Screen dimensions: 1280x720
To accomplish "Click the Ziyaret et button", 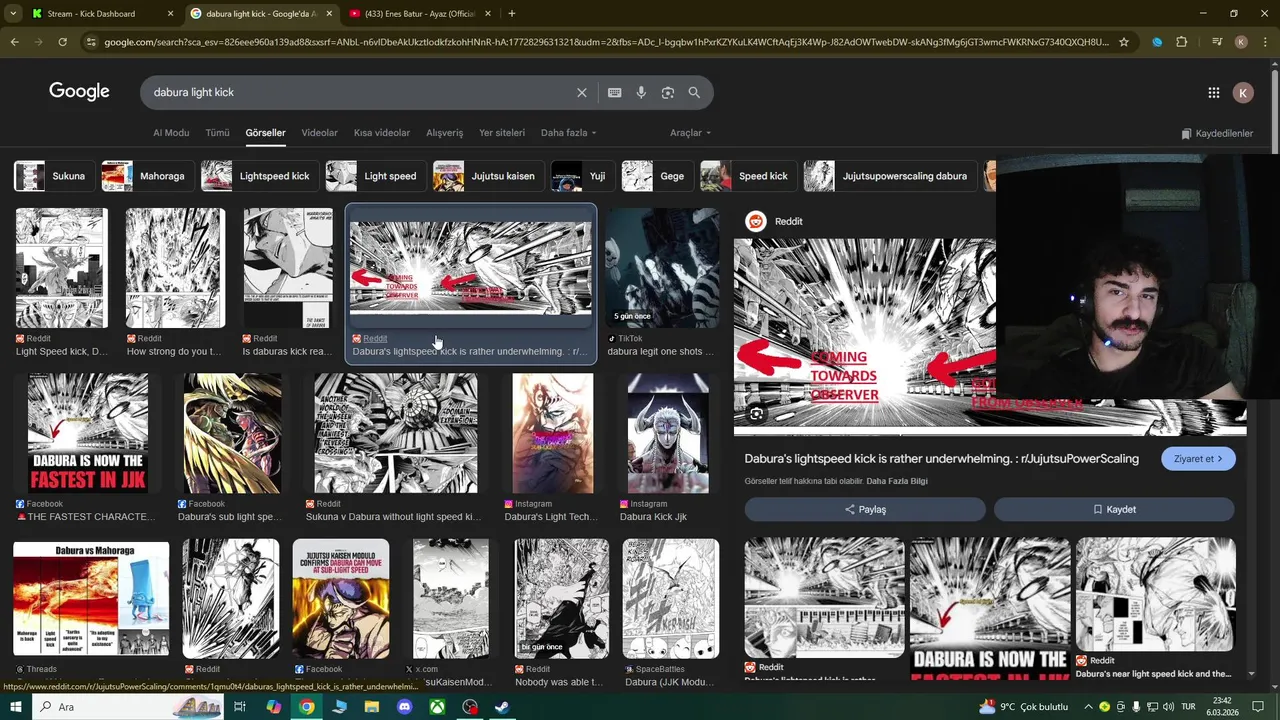I will (1198, 459).
